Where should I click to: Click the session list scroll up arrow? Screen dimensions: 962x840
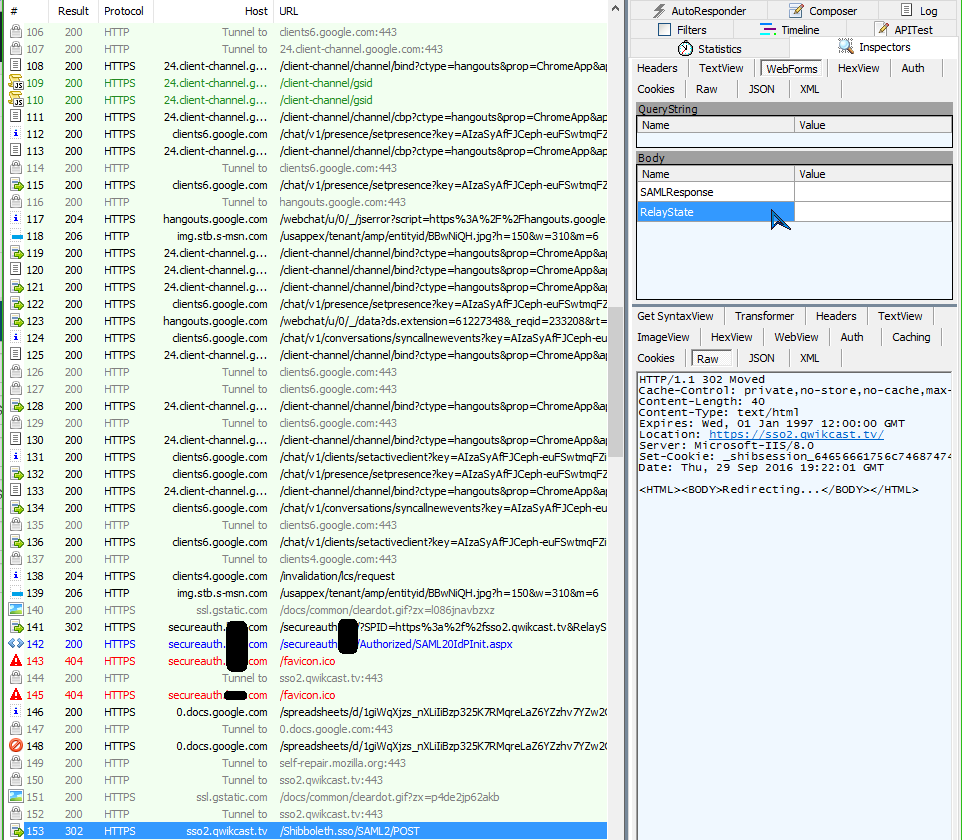coord(615,9)
